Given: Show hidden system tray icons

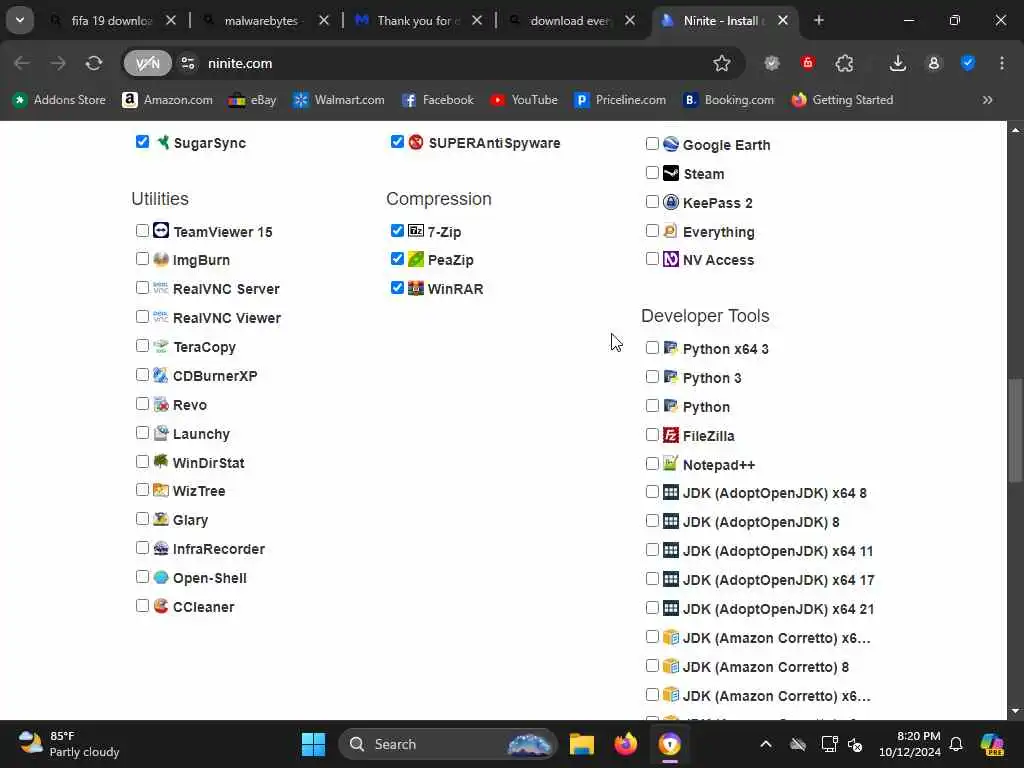Looking at the screenshot, I should click(766, 744).
